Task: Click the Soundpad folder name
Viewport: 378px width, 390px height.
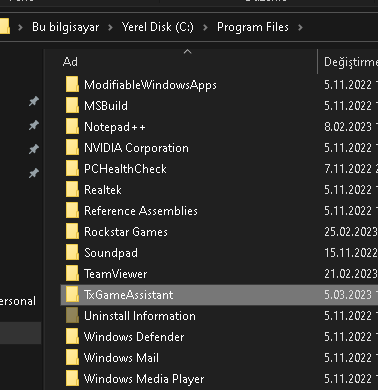Action: 111,253
